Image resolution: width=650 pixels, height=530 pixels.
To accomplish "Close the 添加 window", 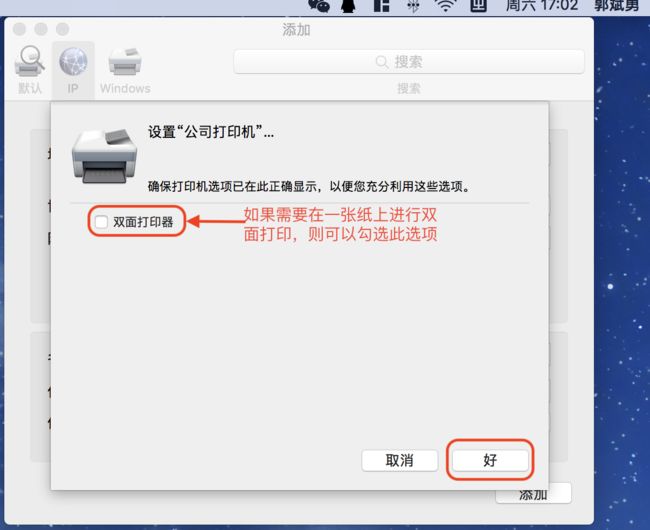I will coord(19,29).
